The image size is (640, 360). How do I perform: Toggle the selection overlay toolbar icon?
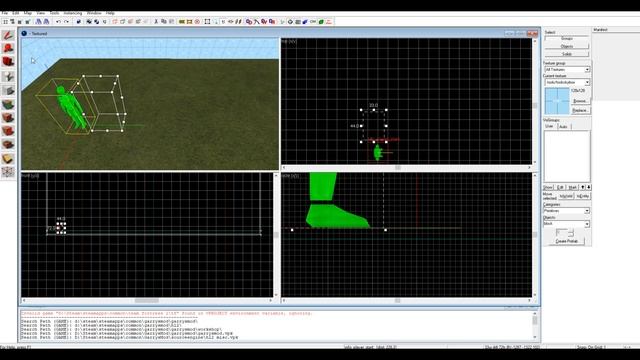pos(207,22)
